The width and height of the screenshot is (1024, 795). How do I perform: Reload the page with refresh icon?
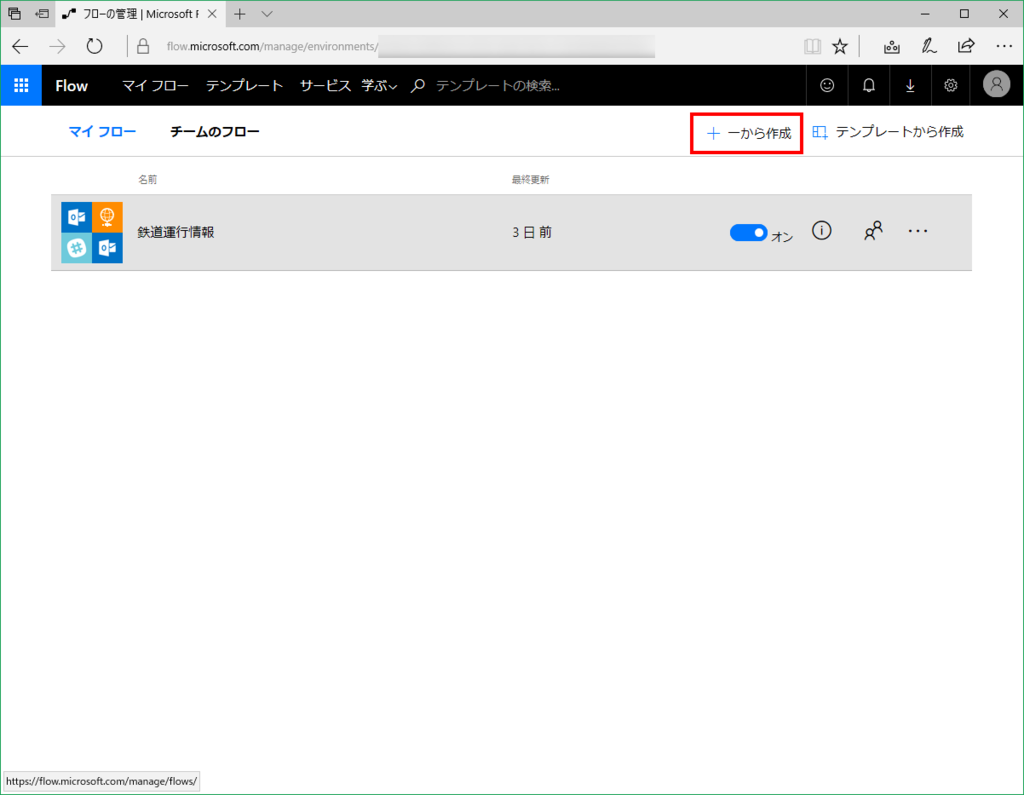(x=95, y=46)
